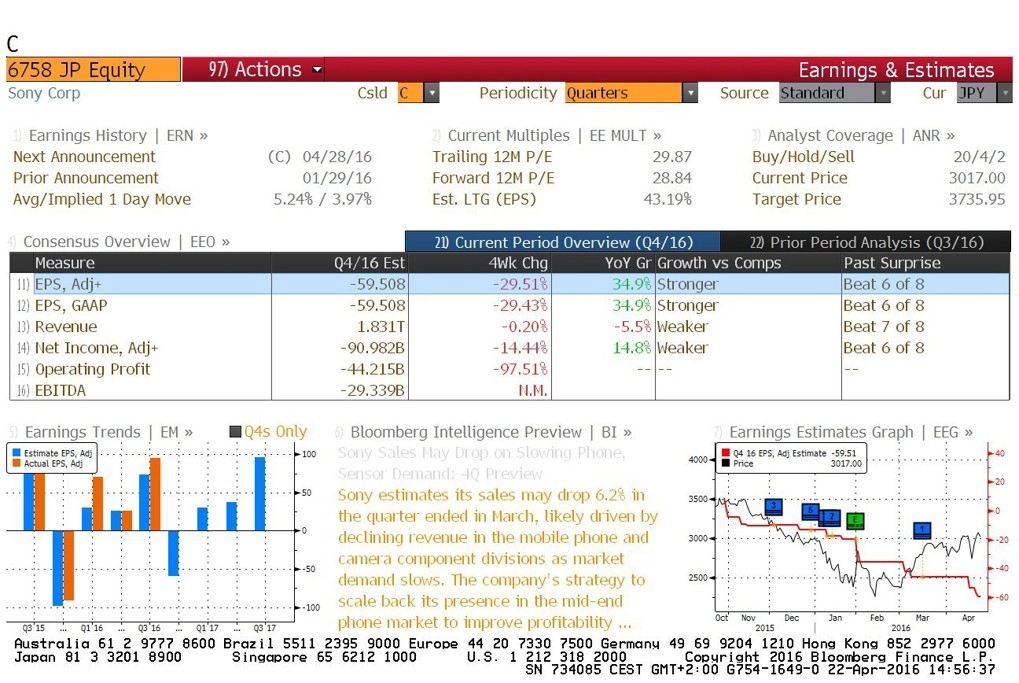Click the Forward 12M P/E value 28.84
The height and width of the screenshot is (683, 1019).
pyautogui.click(x=672, y=178)
